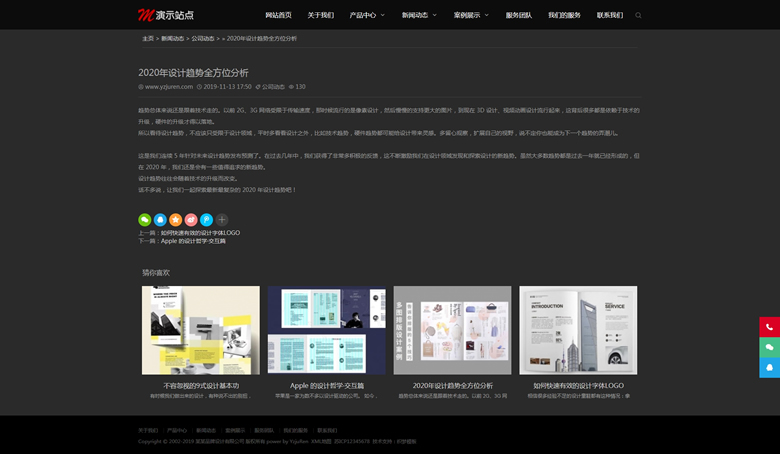Share via the red Weibo icon
Image resolution: width=780 pixels, height=454 pixels.
(191, 220)
